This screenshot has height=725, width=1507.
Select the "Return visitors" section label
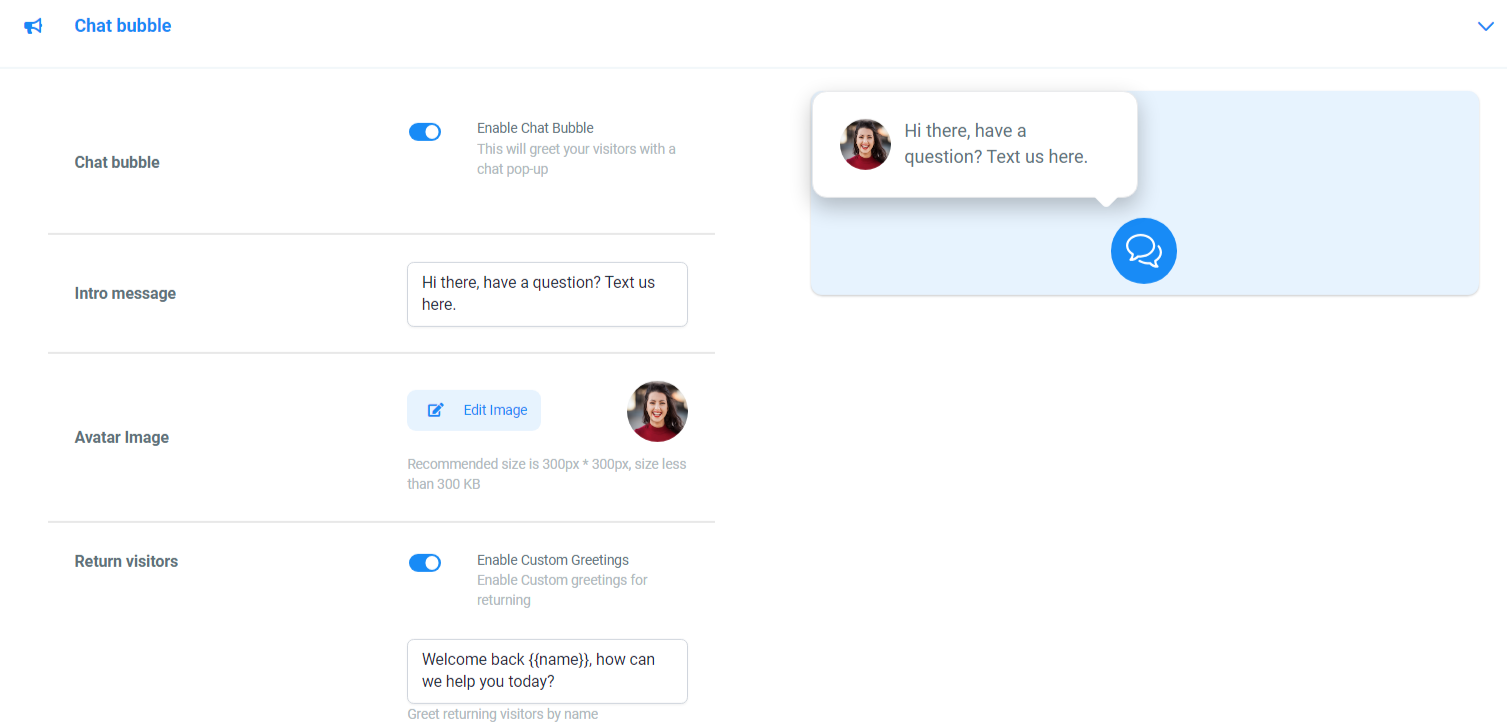(126, 561)
